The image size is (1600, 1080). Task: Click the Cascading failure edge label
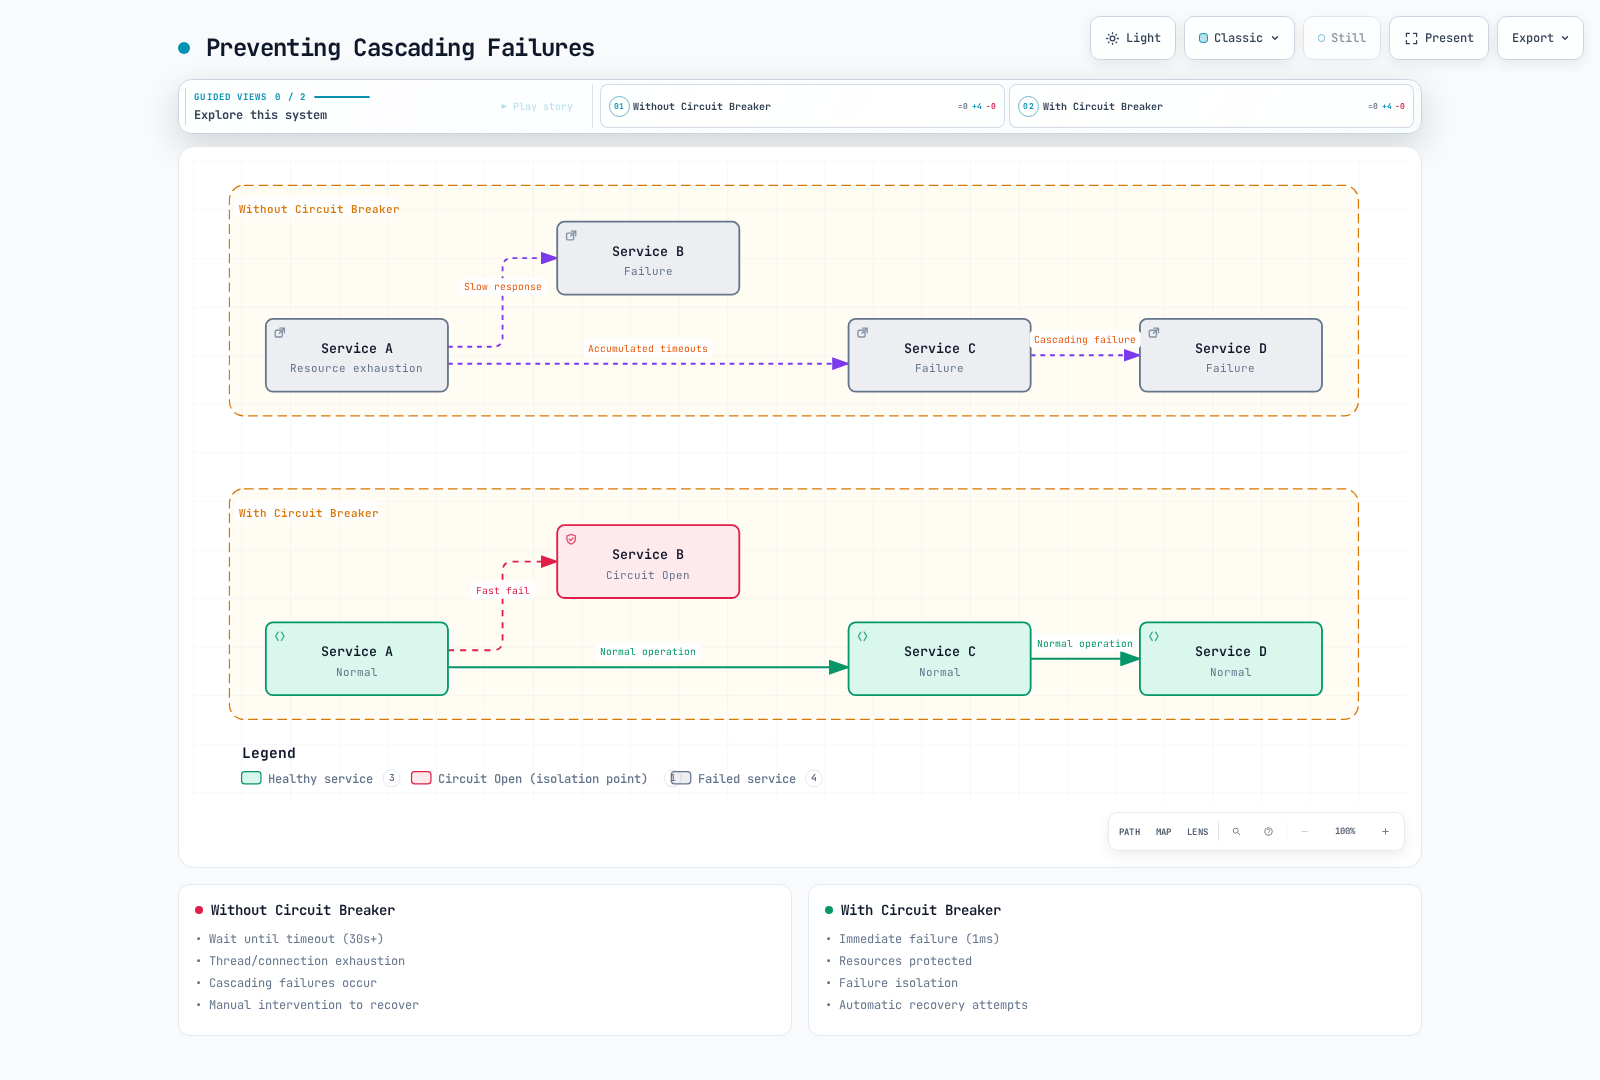click(x=1085, y=340)
